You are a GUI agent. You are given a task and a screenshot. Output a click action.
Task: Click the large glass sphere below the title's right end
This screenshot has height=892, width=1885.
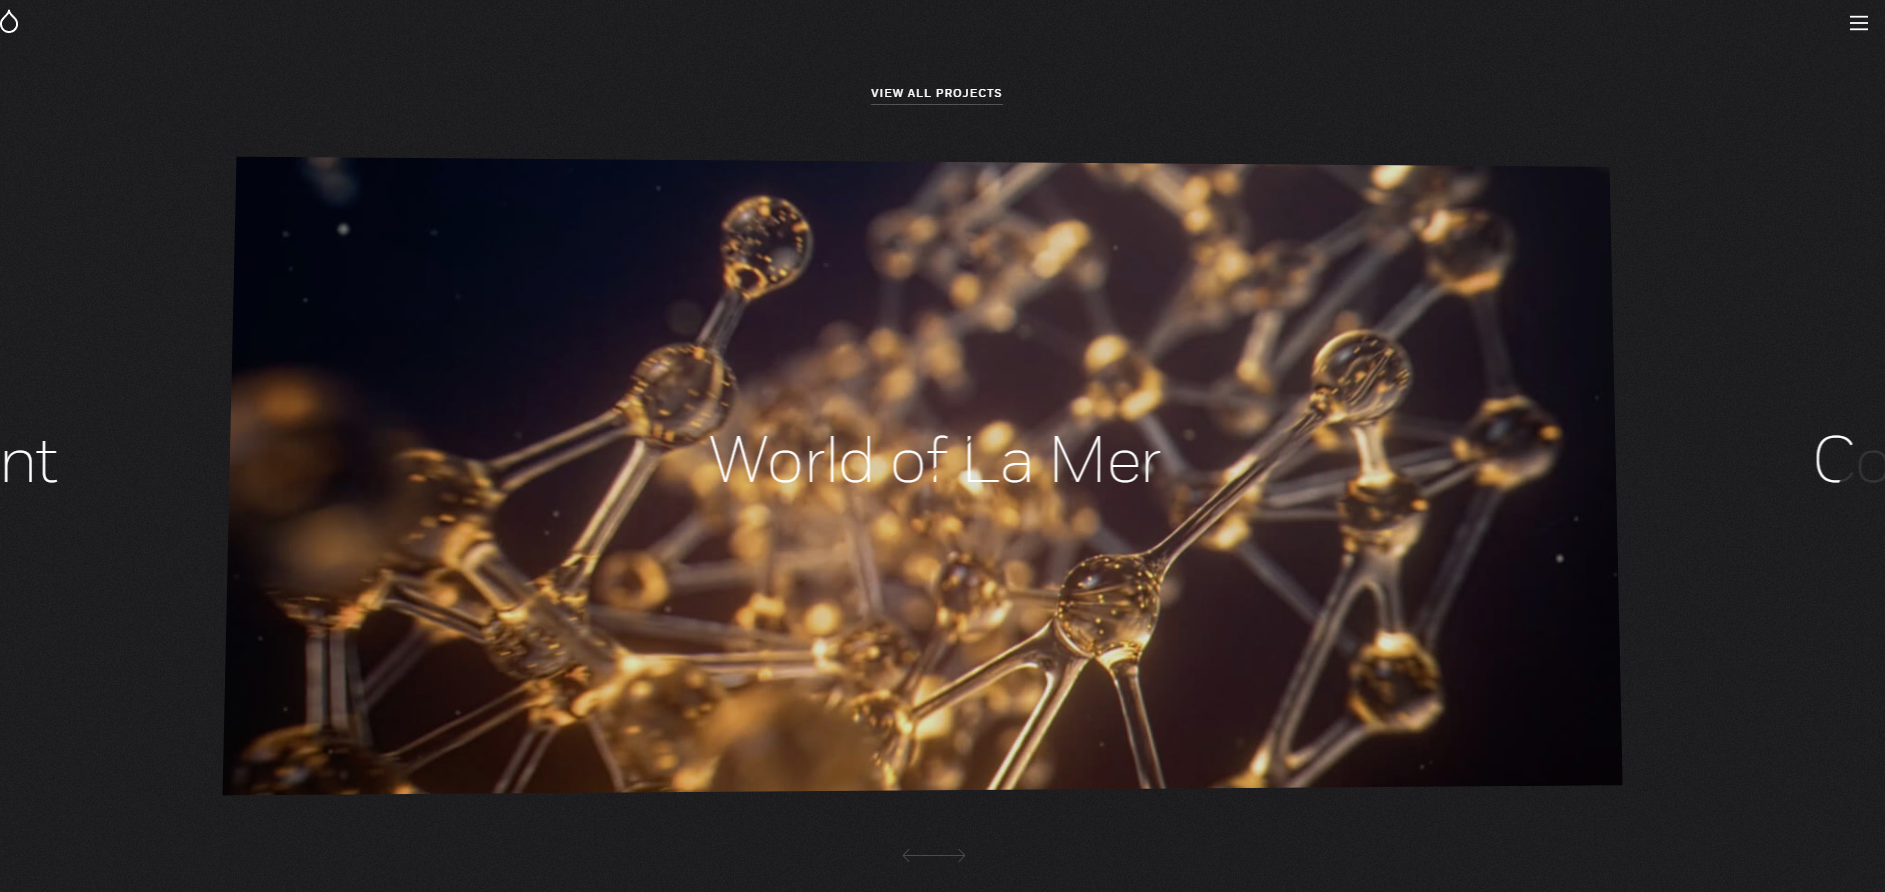point(1110,598)
